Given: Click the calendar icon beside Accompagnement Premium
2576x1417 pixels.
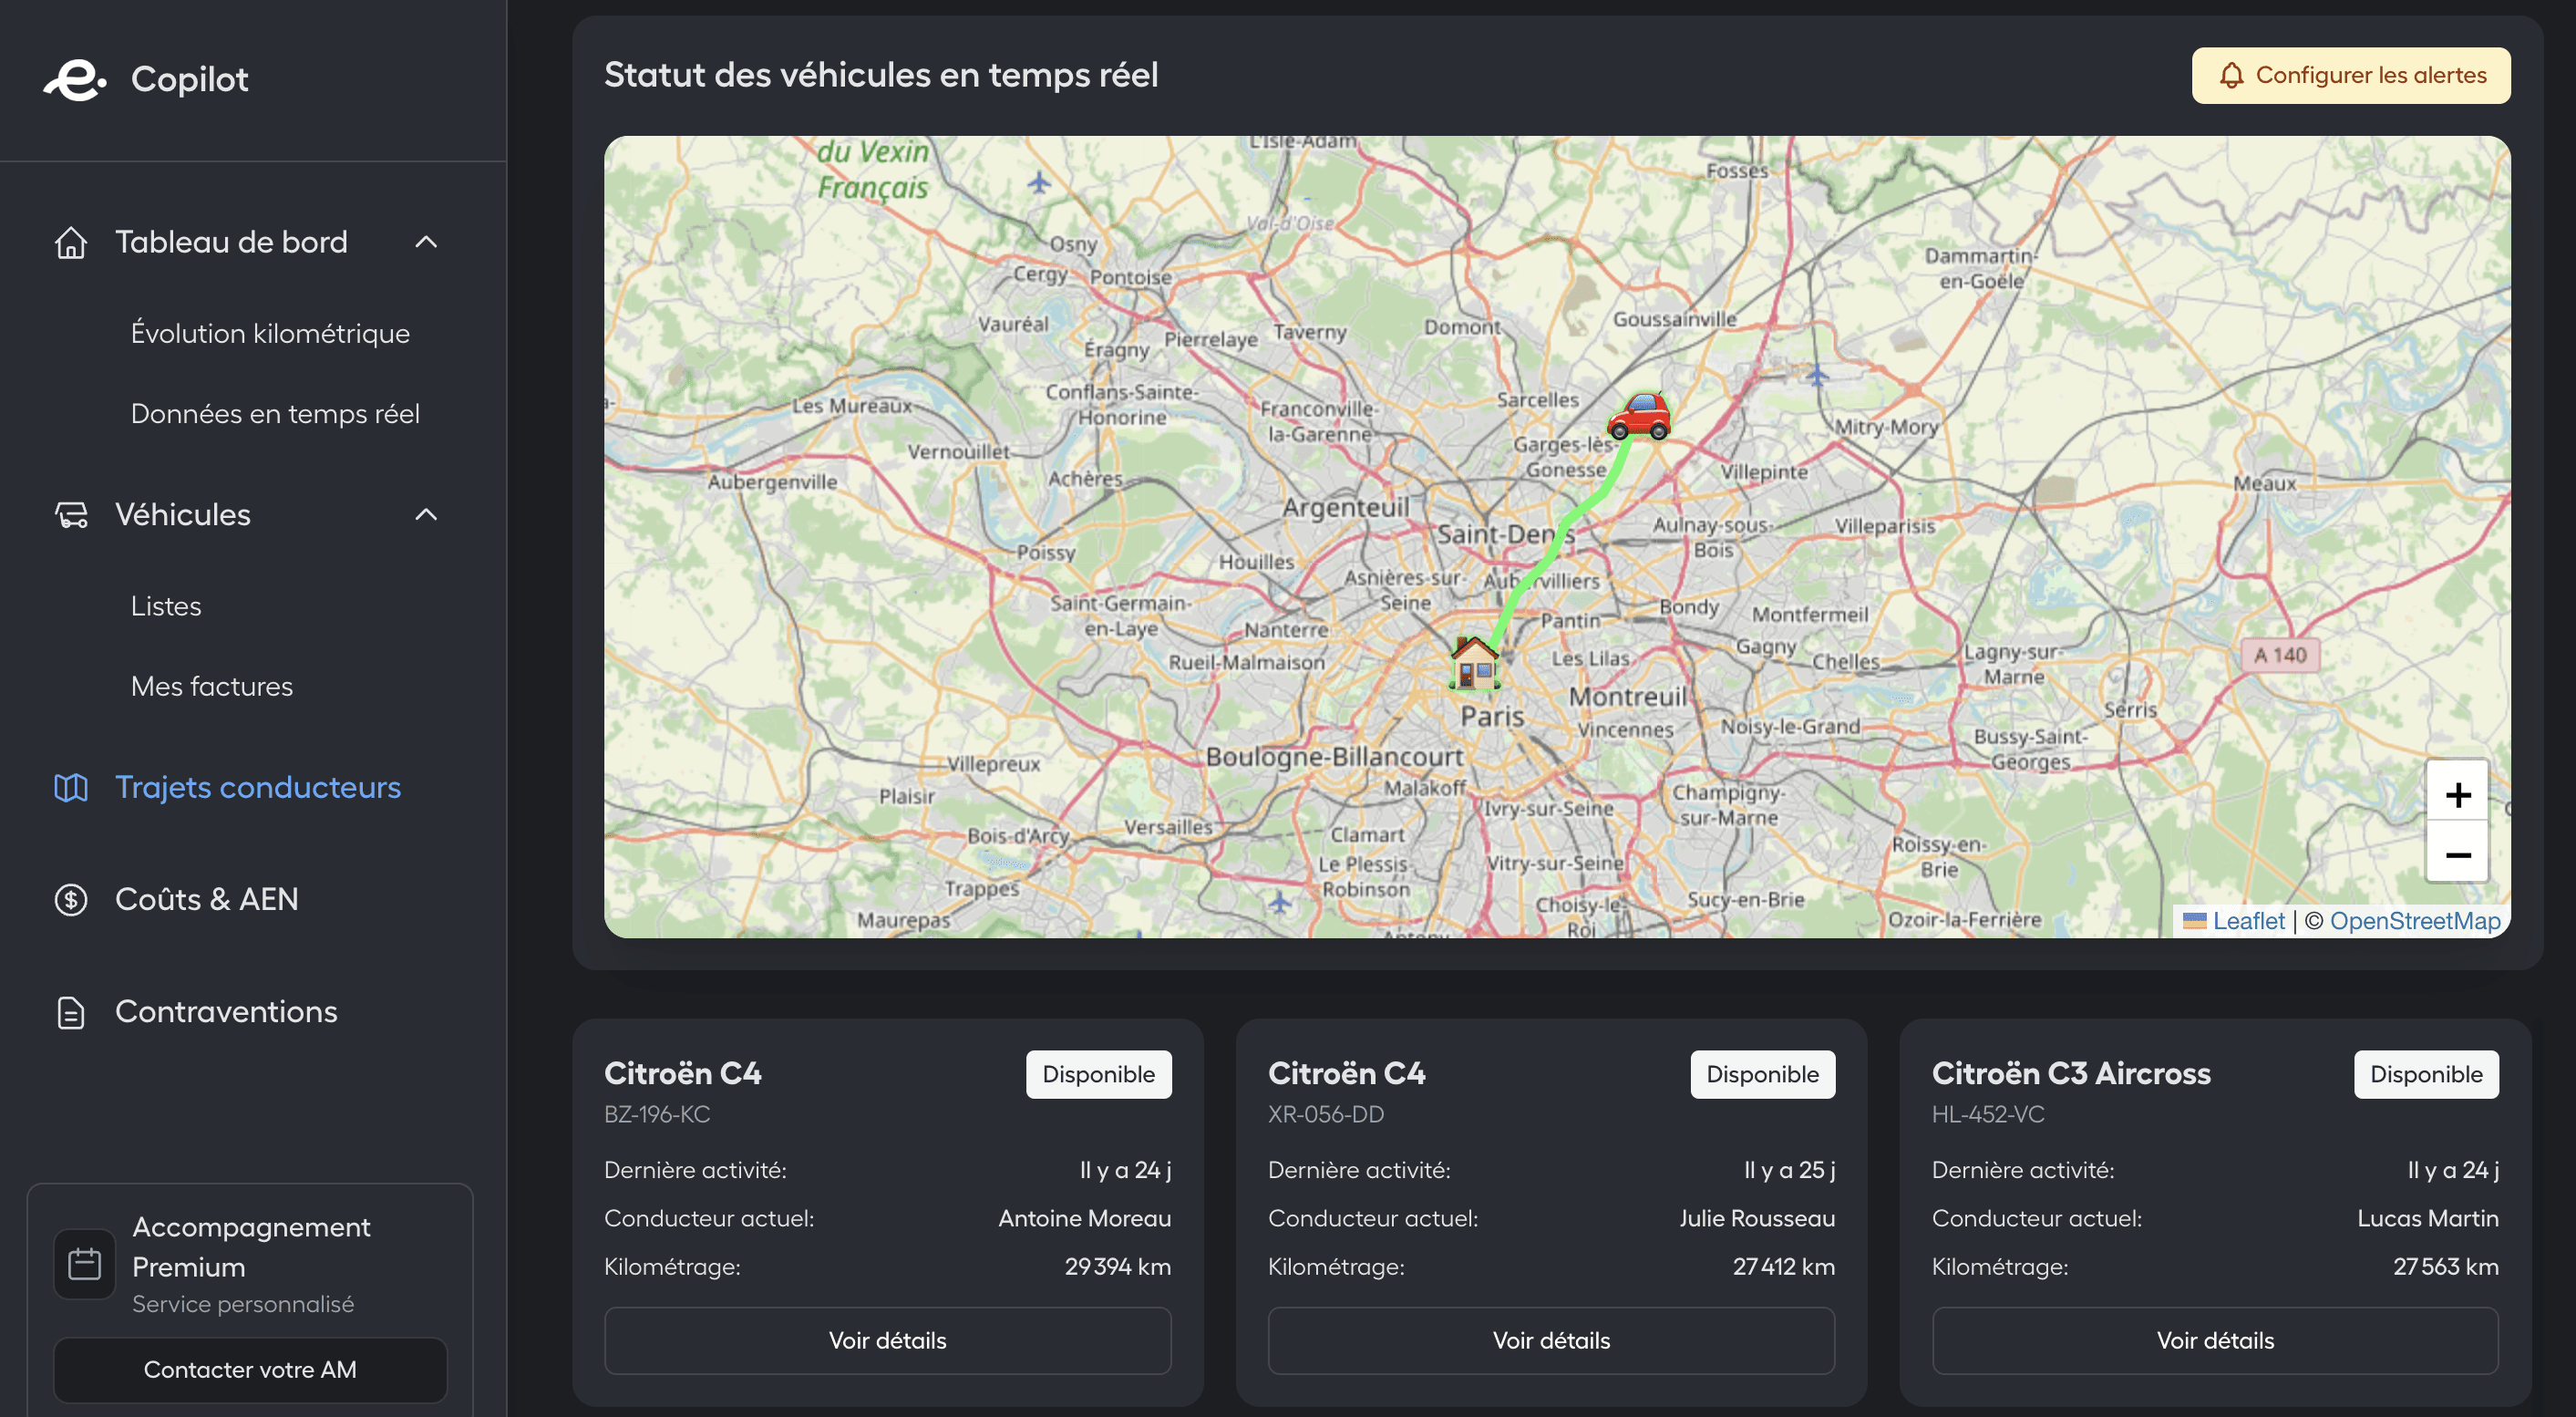Looking at the screenshot, I should (x=85, y=1264).
